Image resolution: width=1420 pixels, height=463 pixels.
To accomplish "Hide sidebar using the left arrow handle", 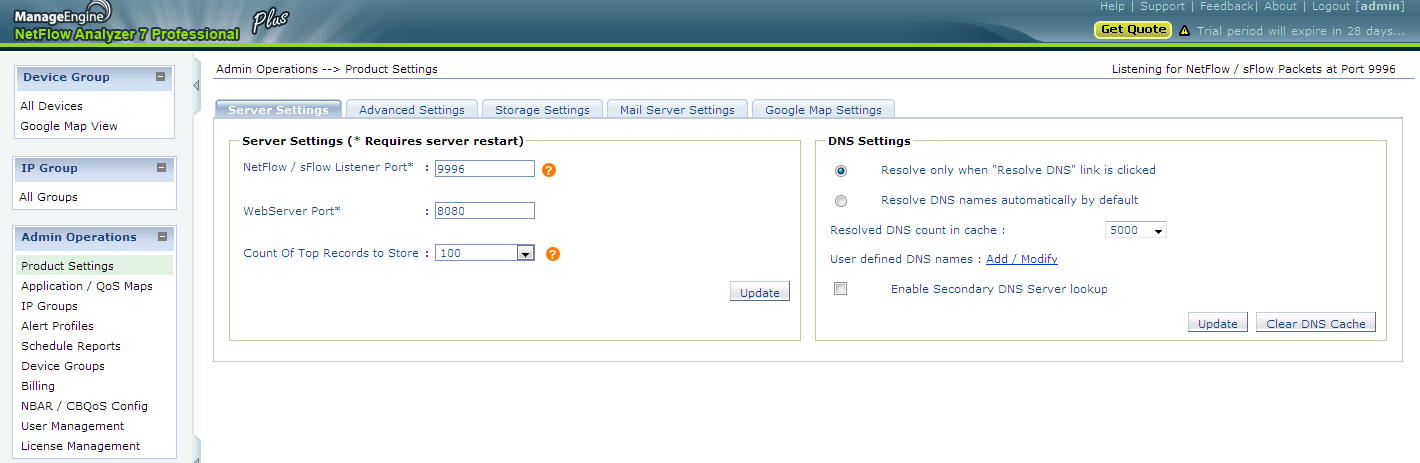I will click(x=196, y=86).
